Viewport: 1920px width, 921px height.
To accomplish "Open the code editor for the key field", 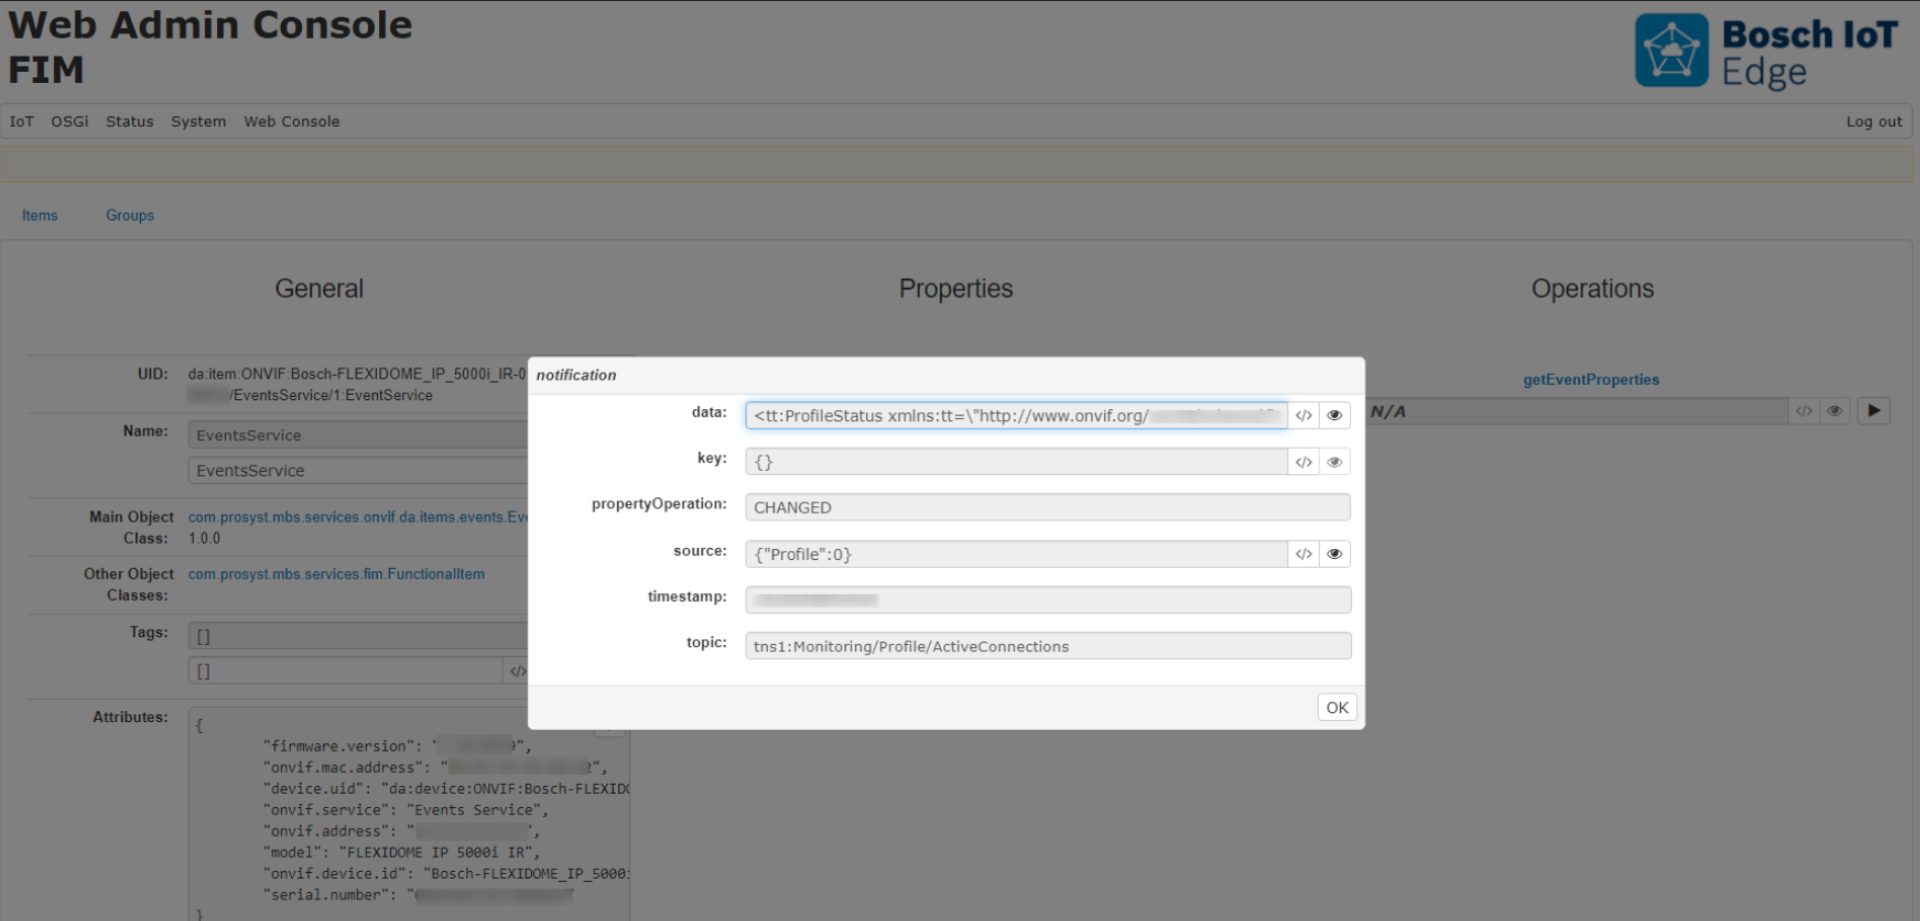I will click(x=1303, y=461).
